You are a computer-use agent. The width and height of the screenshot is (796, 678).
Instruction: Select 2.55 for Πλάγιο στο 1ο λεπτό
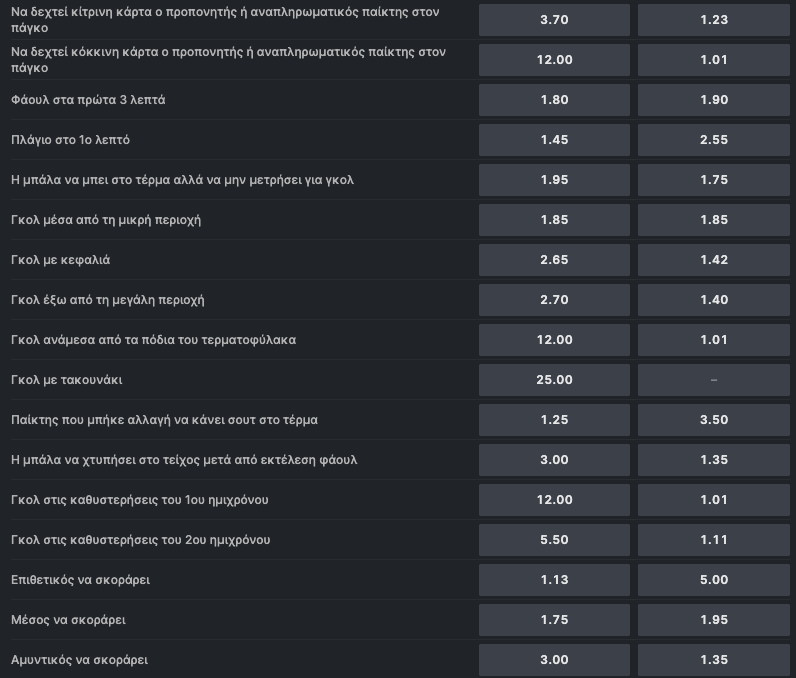click(713, 140)
